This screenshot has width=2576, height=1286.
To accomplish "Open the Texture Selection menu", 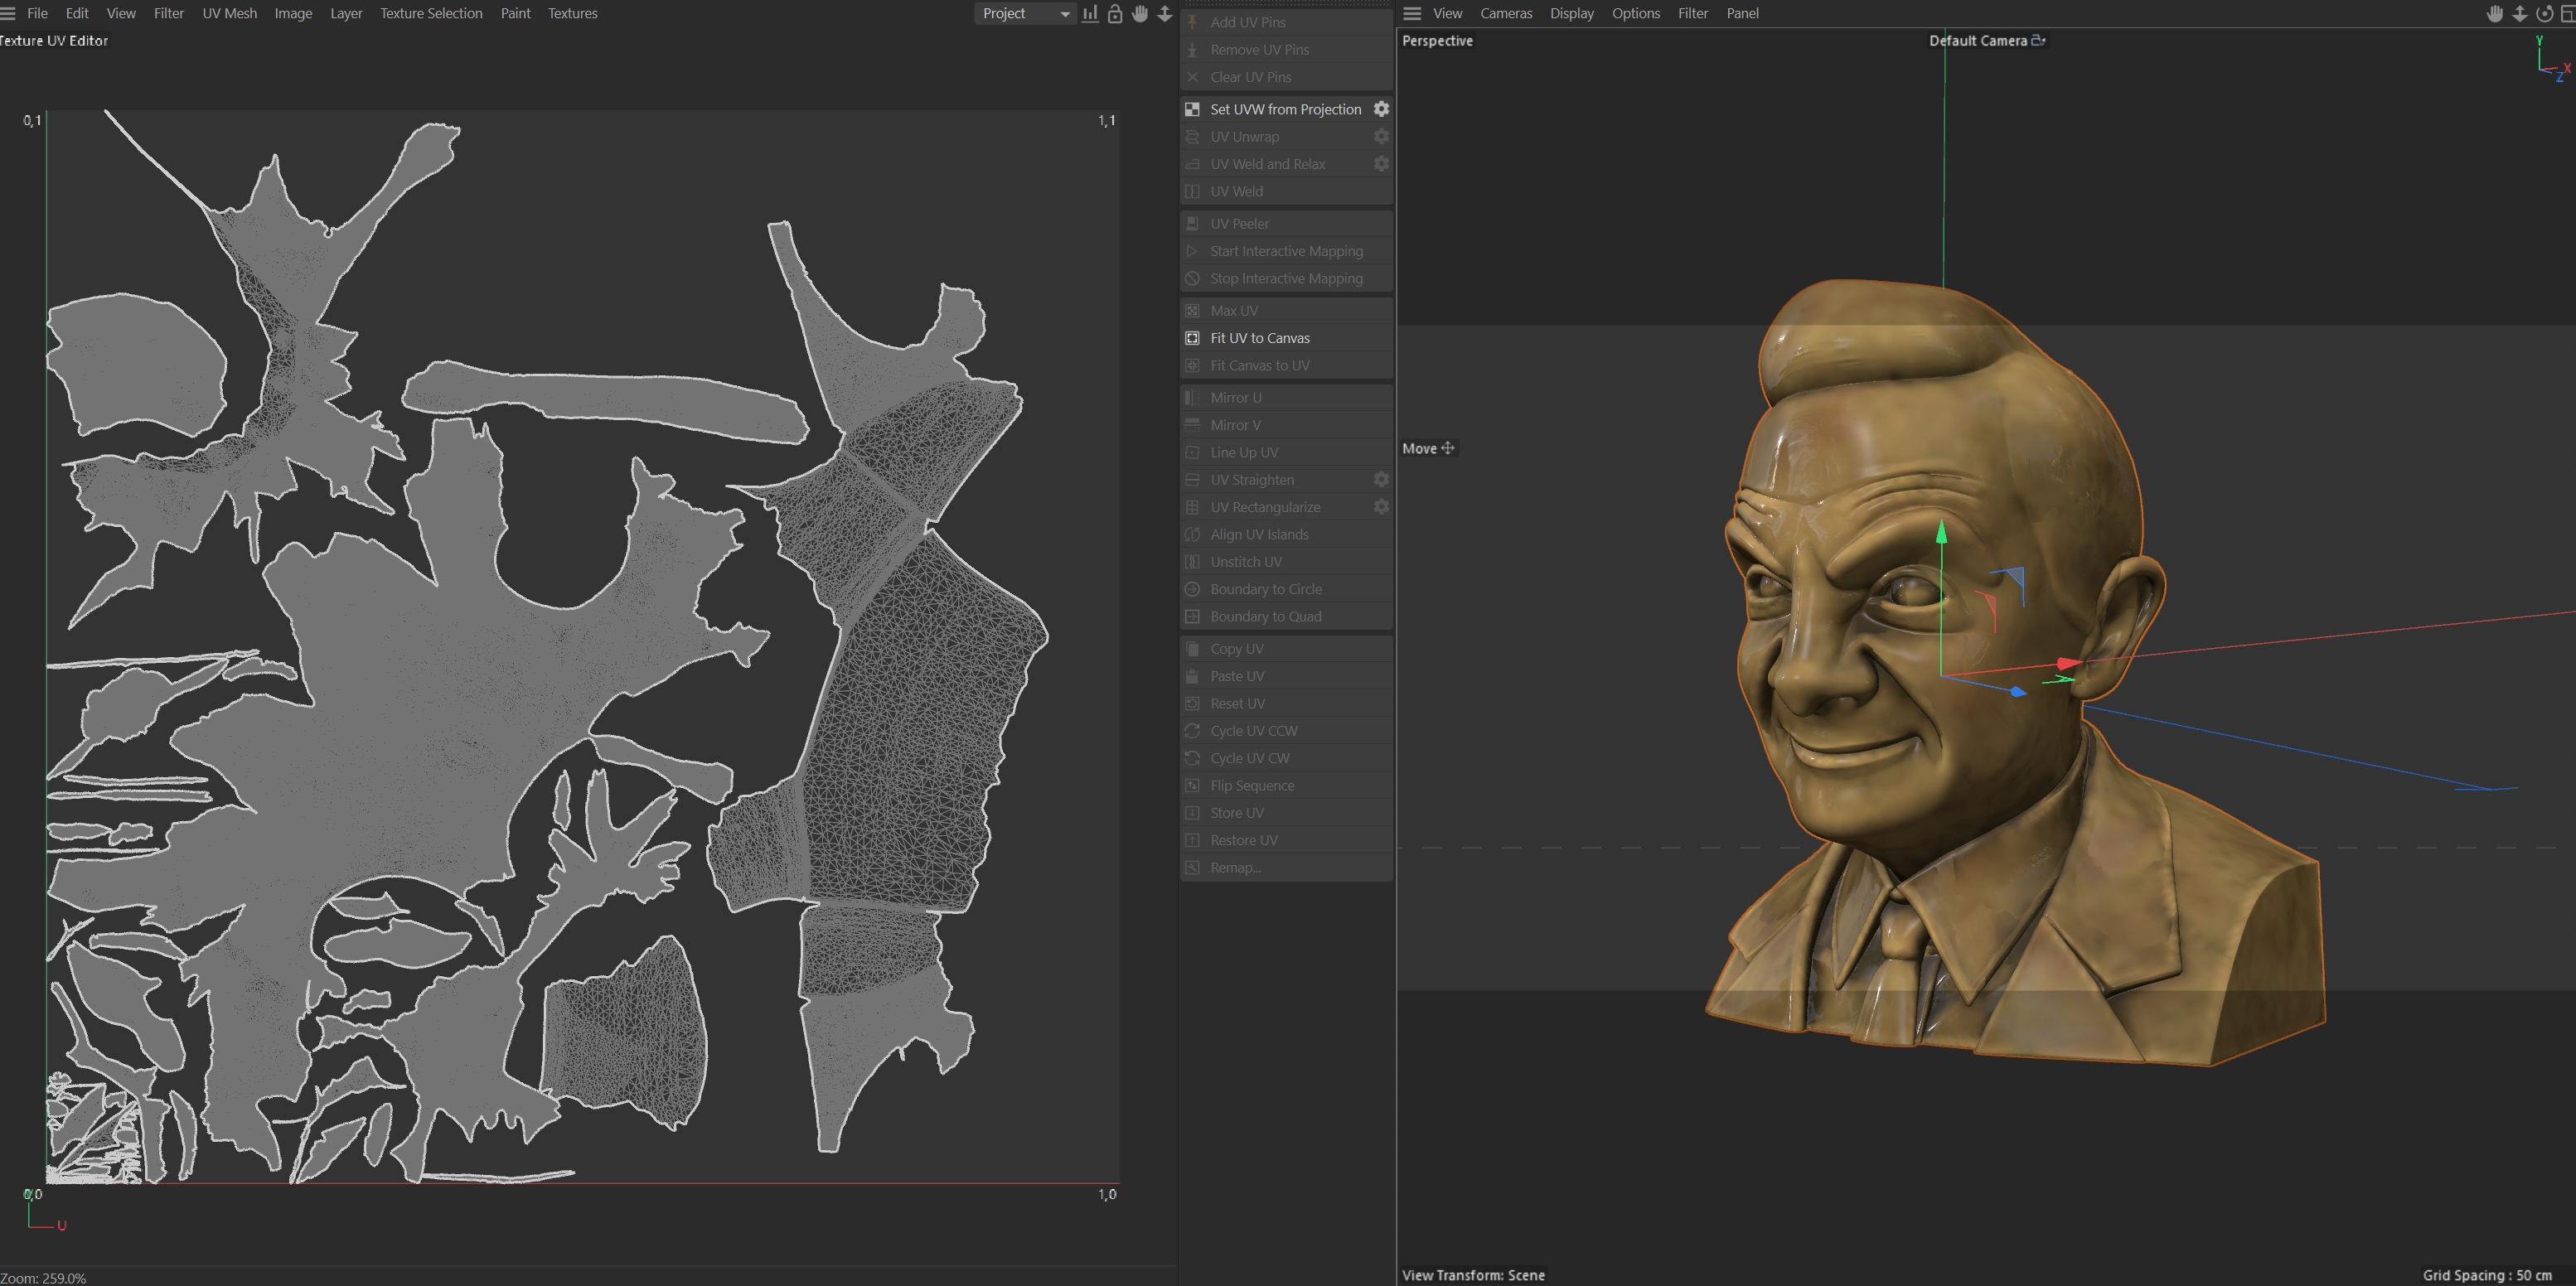I will point(431,13).
